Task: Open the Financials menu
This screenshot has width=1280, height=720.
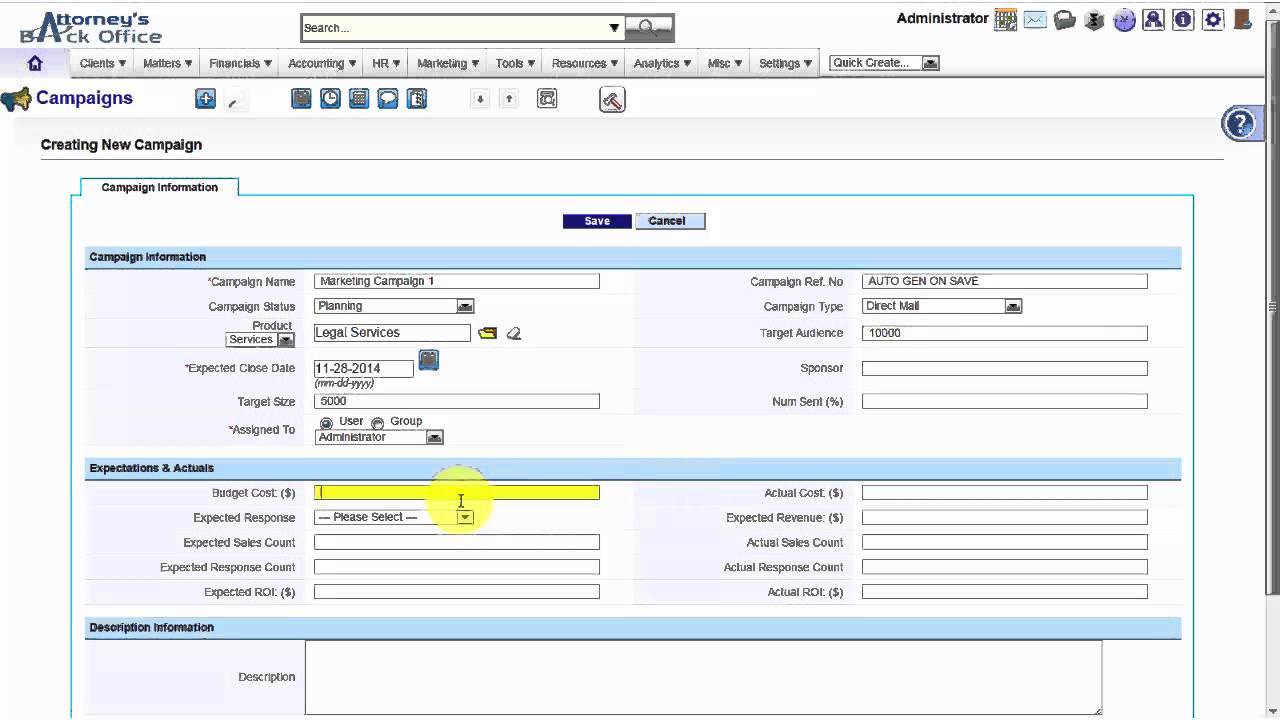Action: pos(240,63)
